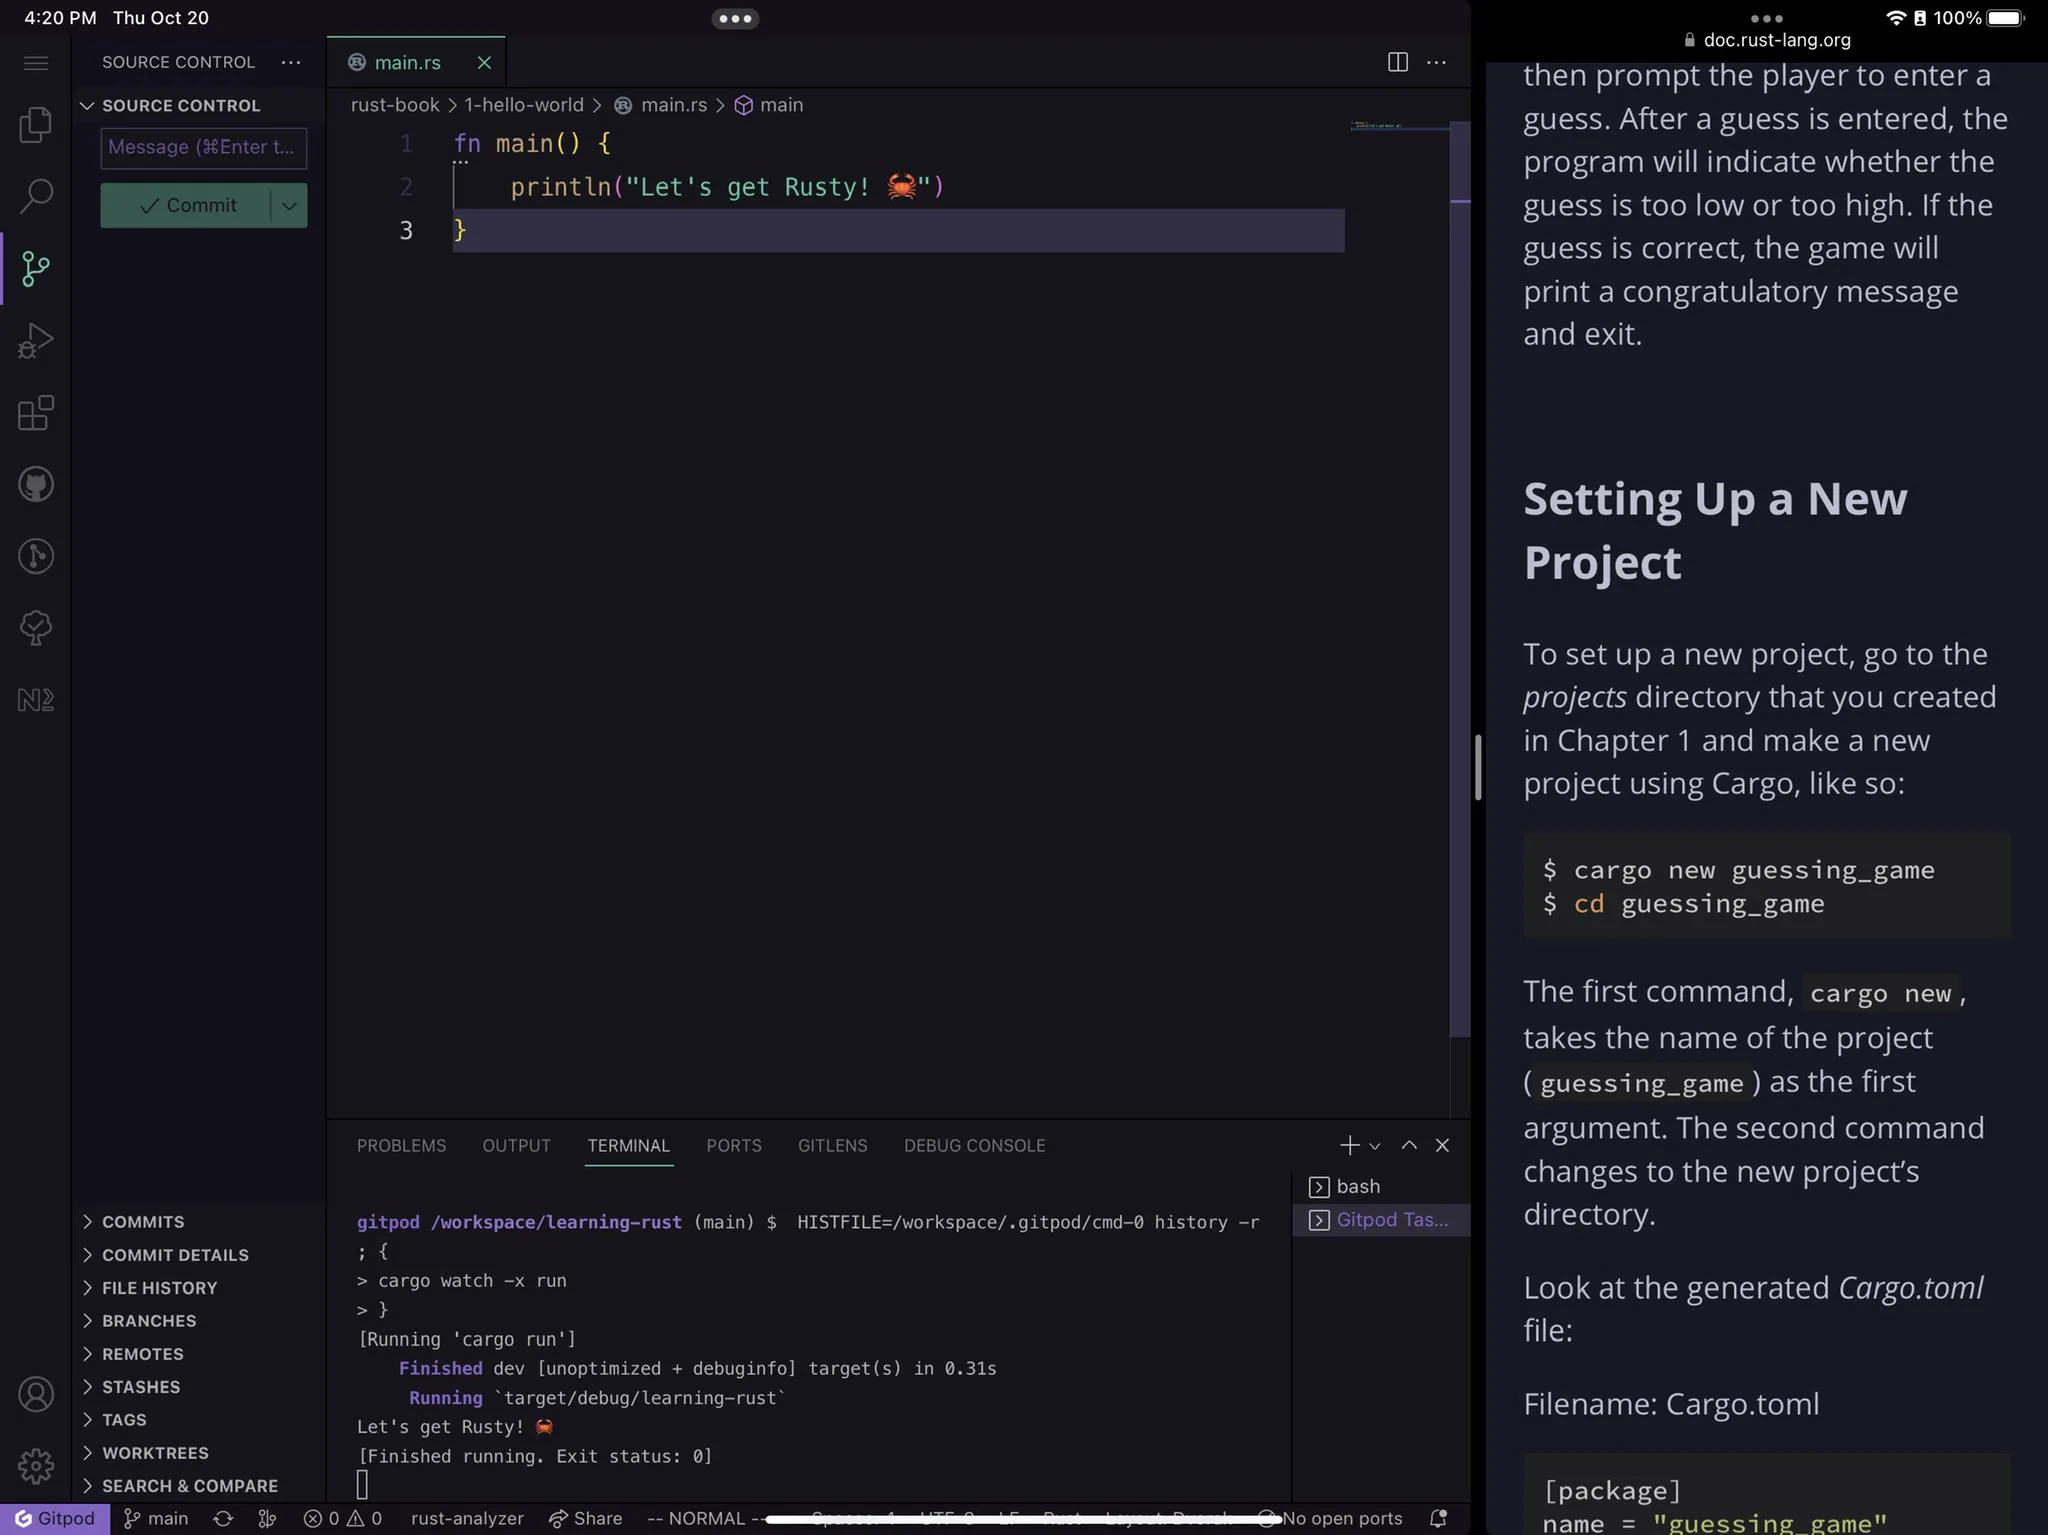2048x1535 pixels.
Task: Select the Gitpod Task terminal instance
Action: tap(1381, 1219)
